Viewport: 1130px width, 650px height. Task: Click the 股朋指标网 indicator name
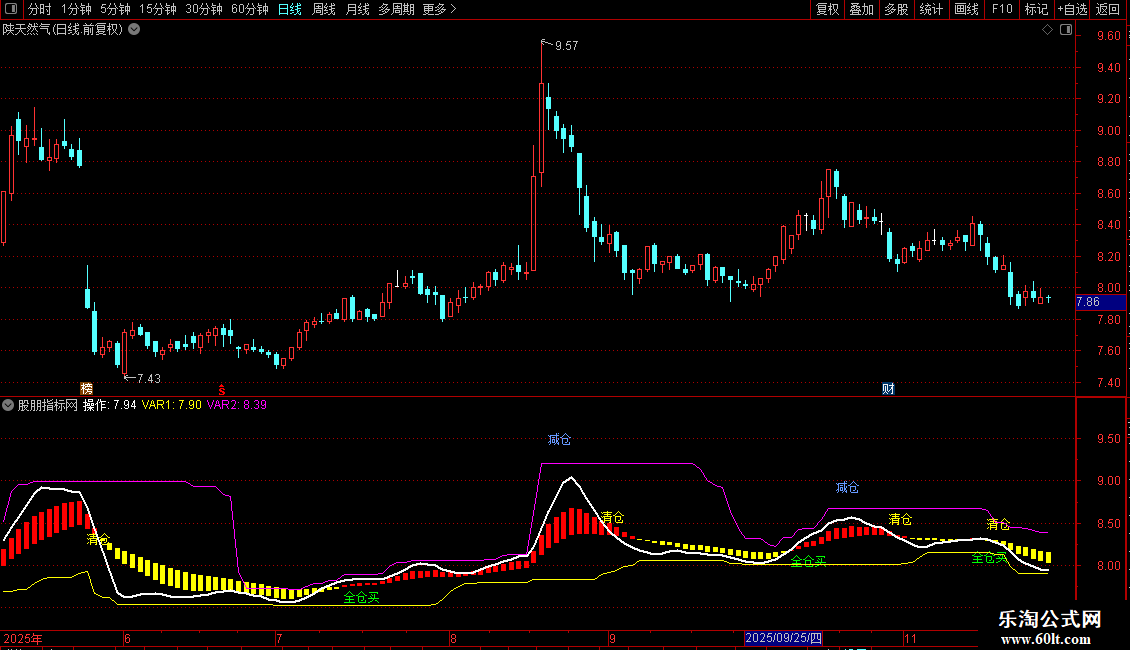[48, 405]
